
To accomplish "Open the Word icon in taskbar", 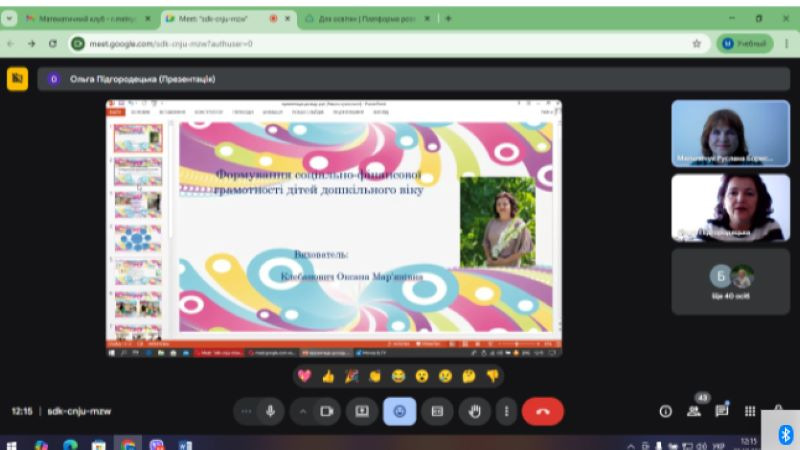I will [x=185, y=444].
